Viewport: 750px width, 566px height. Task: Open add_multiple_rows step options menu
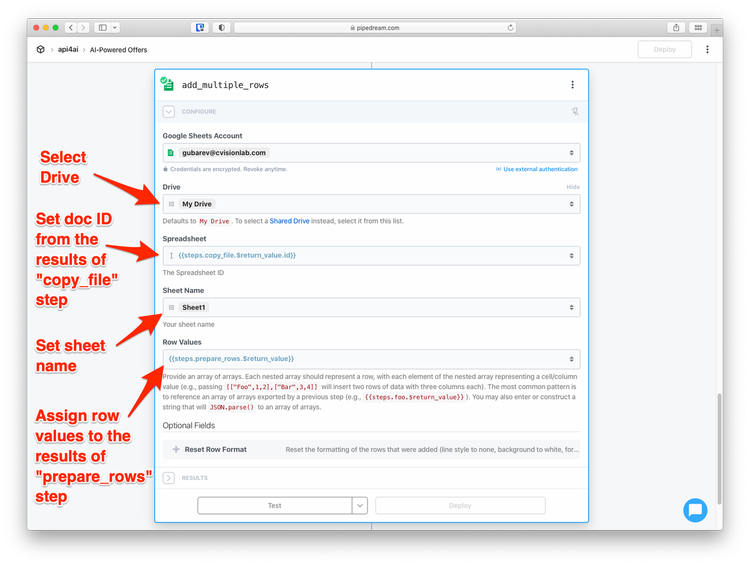click(x=573, y=85)
